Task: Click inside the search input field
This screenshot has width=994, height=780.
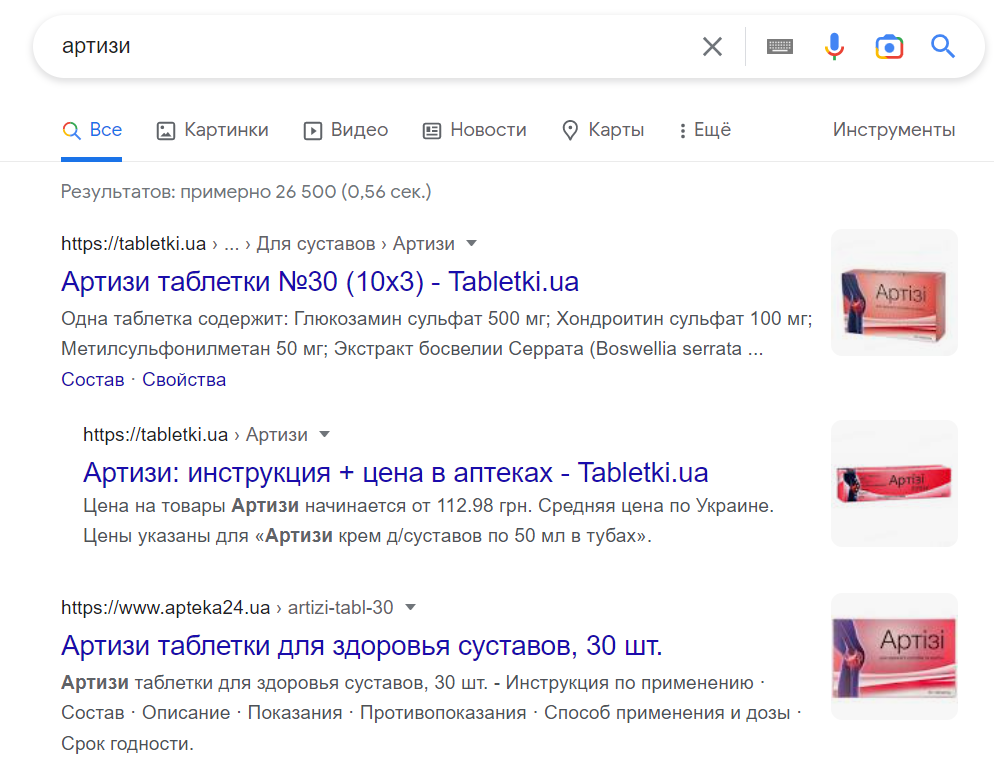Action: pos(370,46)
